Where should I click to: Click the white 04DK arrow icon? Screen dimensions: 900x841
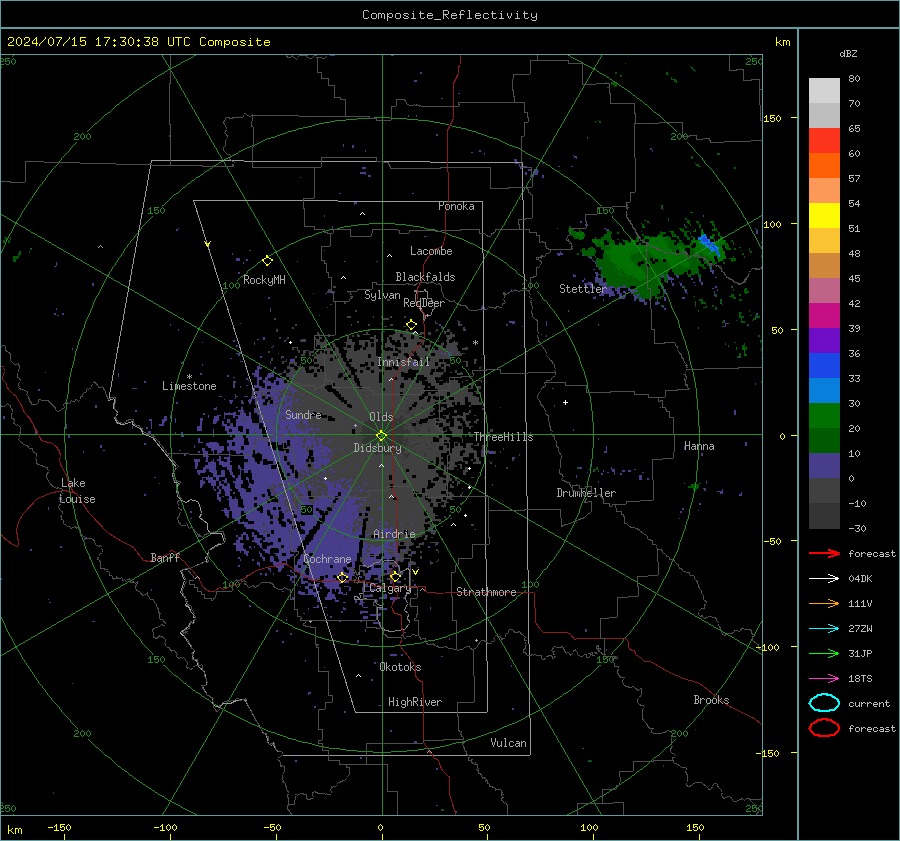click(x=824, y=578)
